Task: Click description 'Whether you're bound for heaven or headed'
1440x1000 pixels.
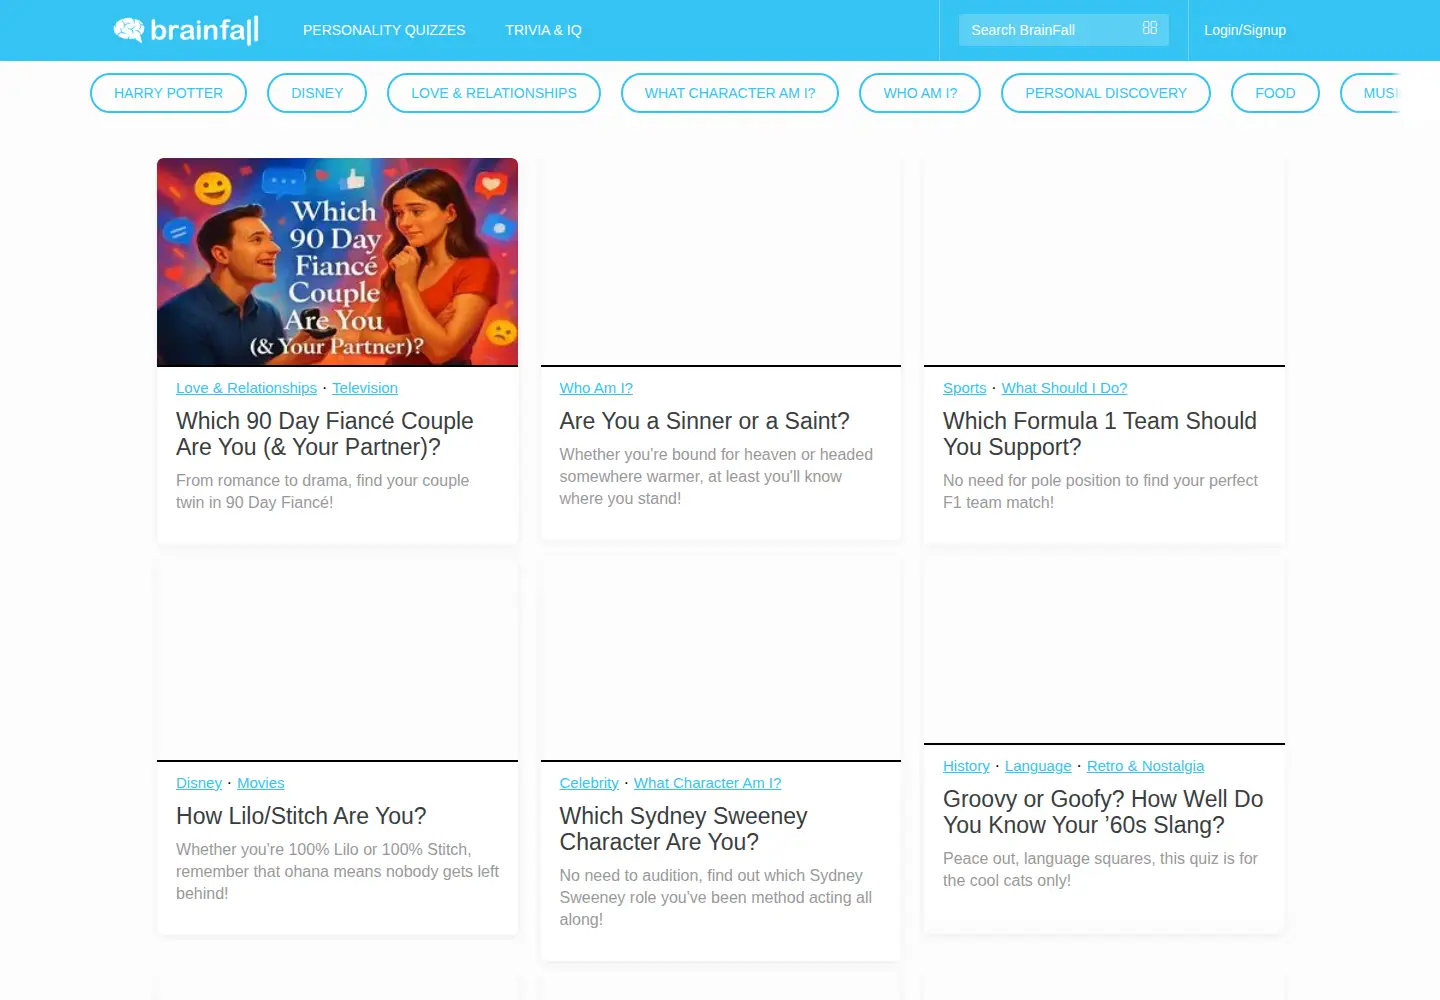Action: [x=716, y=476]
